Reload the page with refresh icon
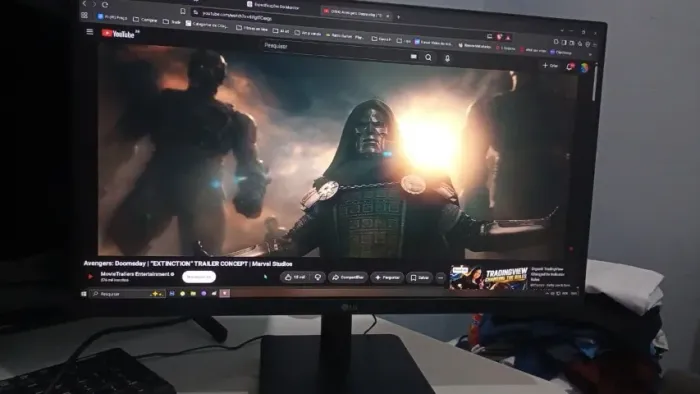Image resolution: width=700 pixels, height=394 pixels. point(105,5)
